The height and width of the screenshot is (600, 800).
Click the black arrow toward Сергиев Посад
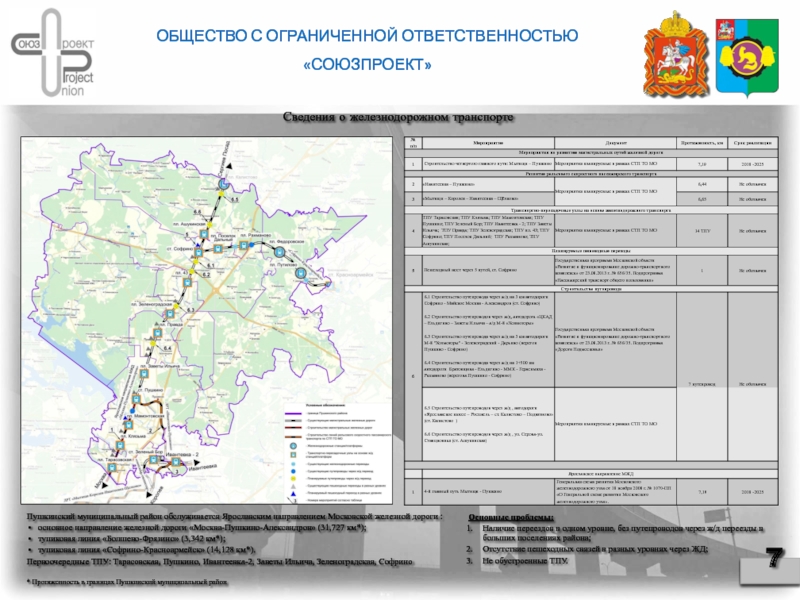[x=229, y=166]
